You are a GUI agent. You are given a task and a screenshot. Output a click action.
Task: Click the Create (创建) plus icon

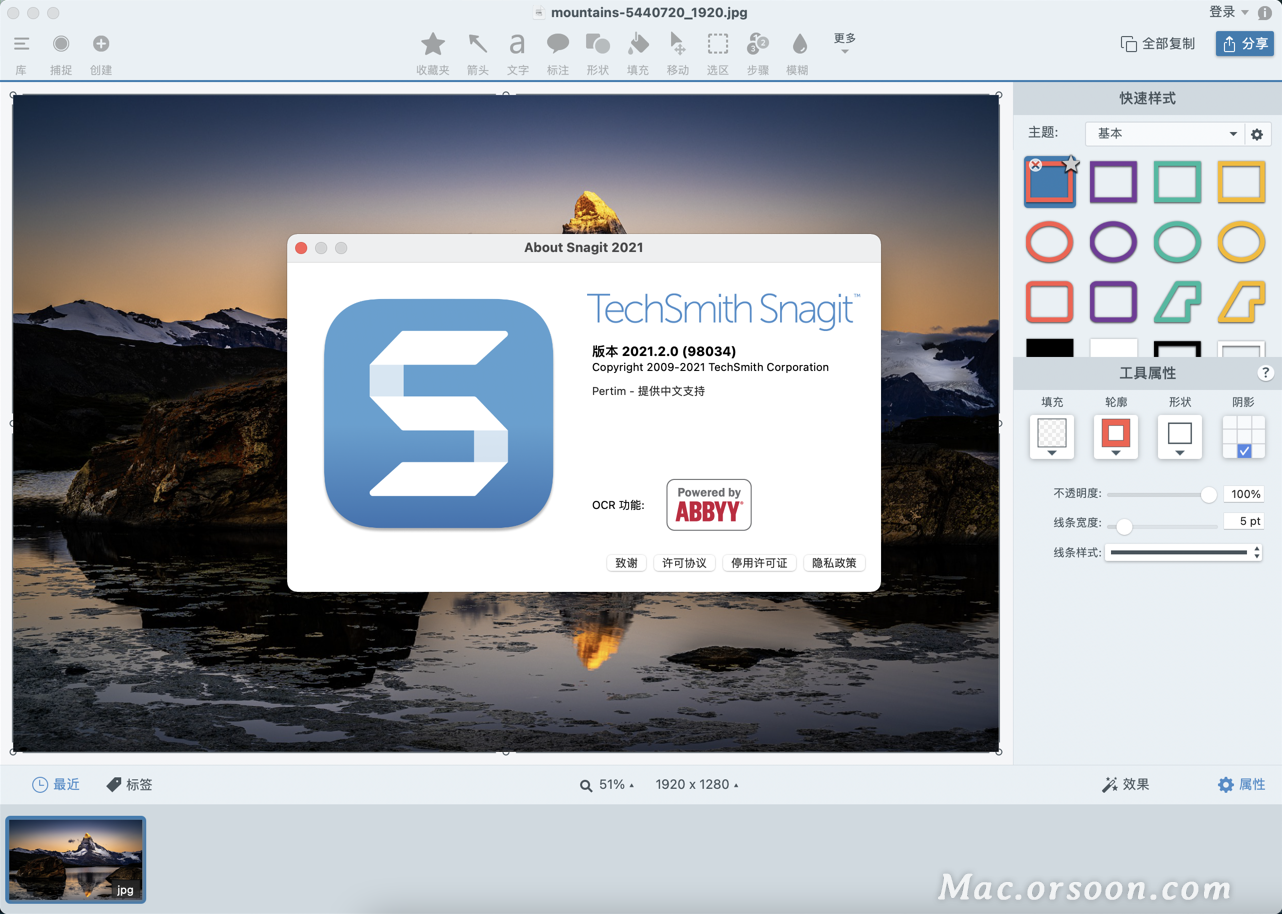pyautogui.click(x=101, y=44)
